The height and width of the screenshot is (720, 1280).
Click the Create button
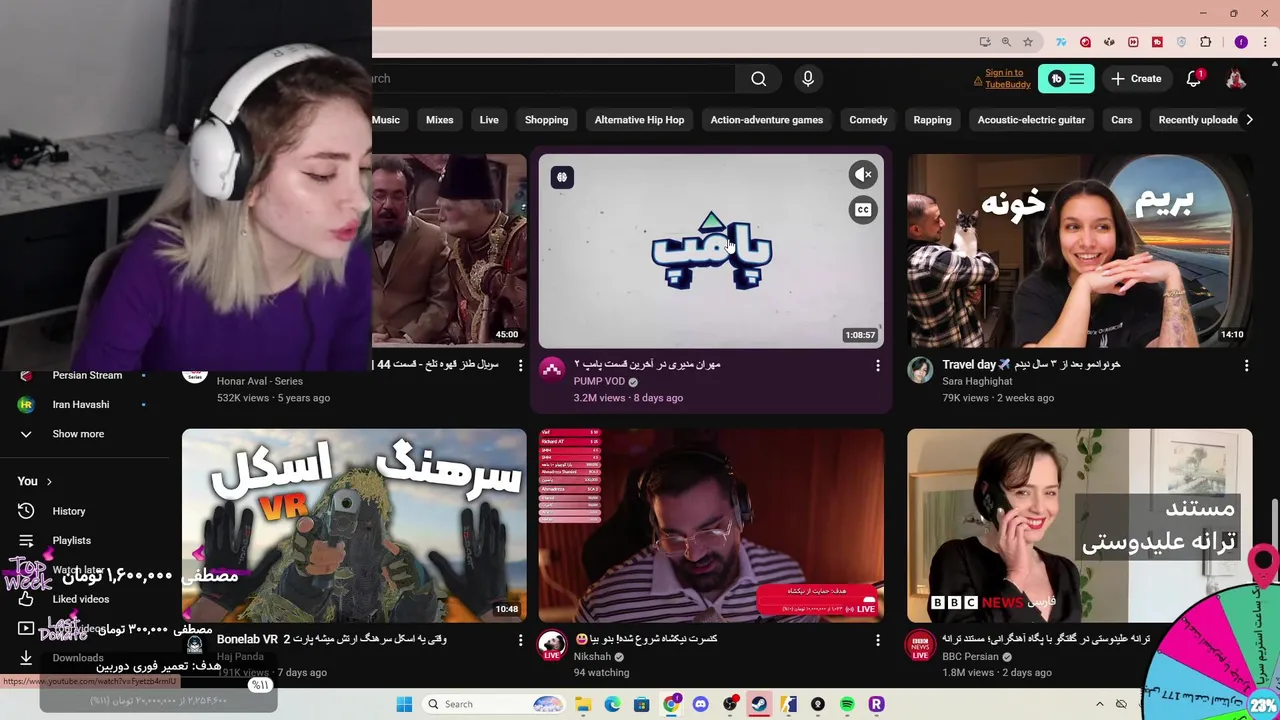1136,79
